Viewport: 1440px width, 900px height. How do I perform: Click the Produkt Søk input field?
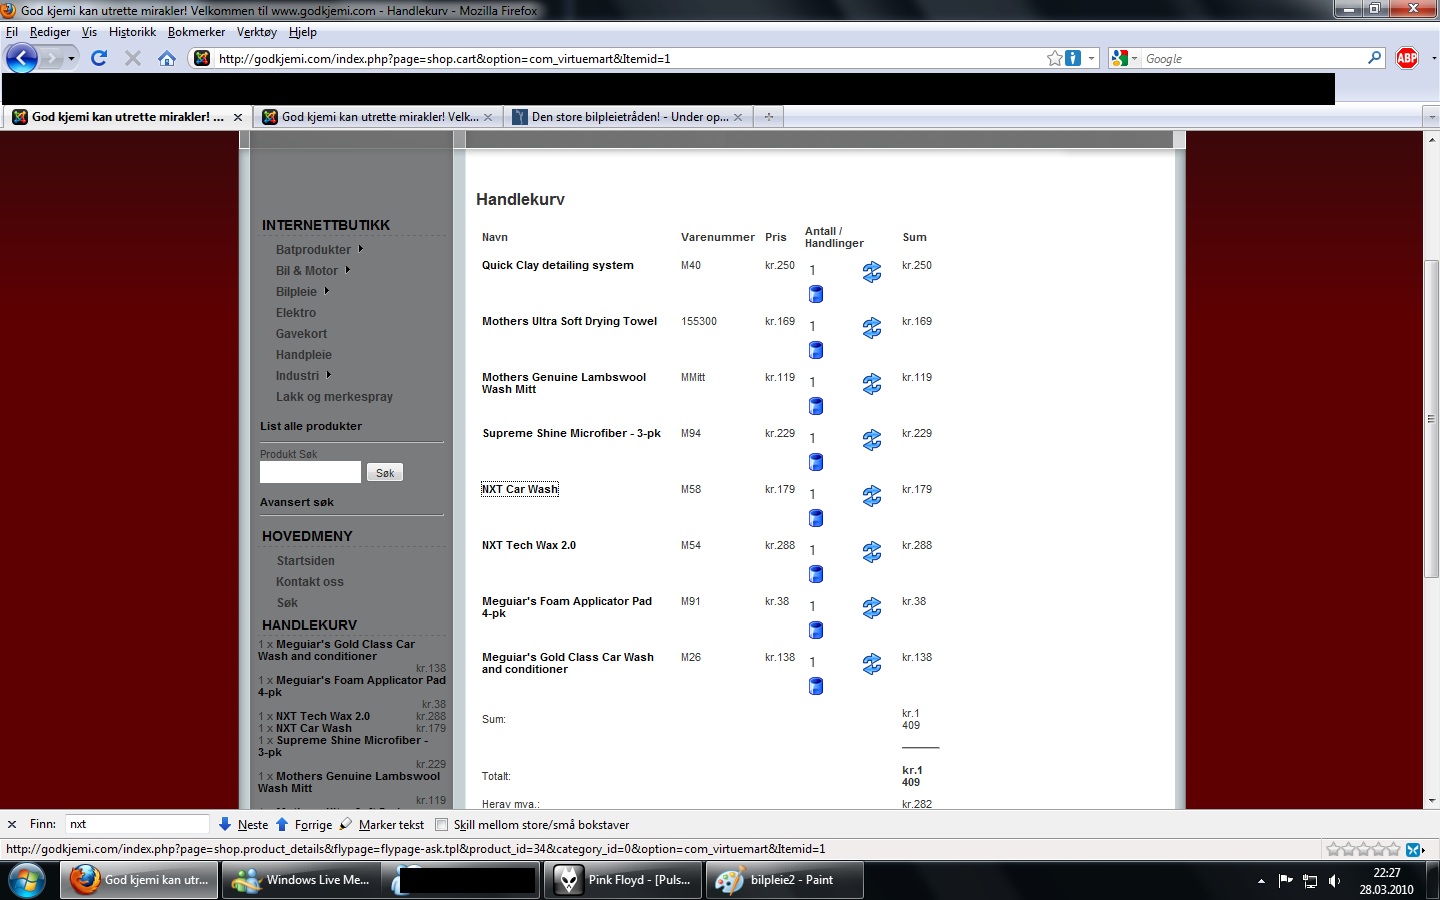[x=310, y=472]
